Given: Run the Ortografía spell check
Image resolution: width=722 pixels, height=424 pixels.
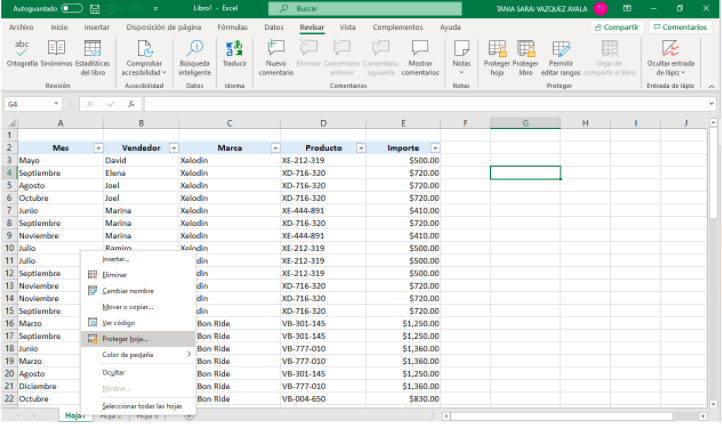Looking at the screenshot, I should (22, 54).
